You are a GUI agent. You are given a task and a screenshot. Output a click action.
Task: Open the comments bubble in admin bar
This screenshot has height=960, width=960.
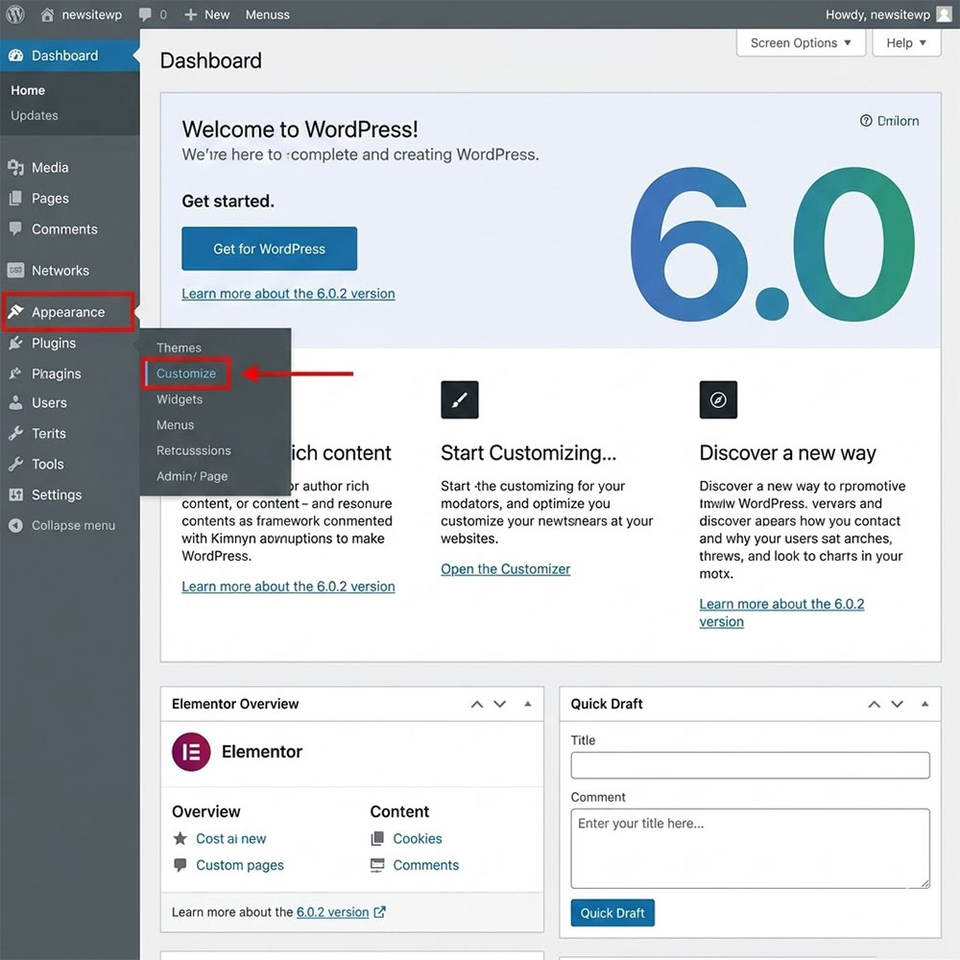click(x=145, y=14)
